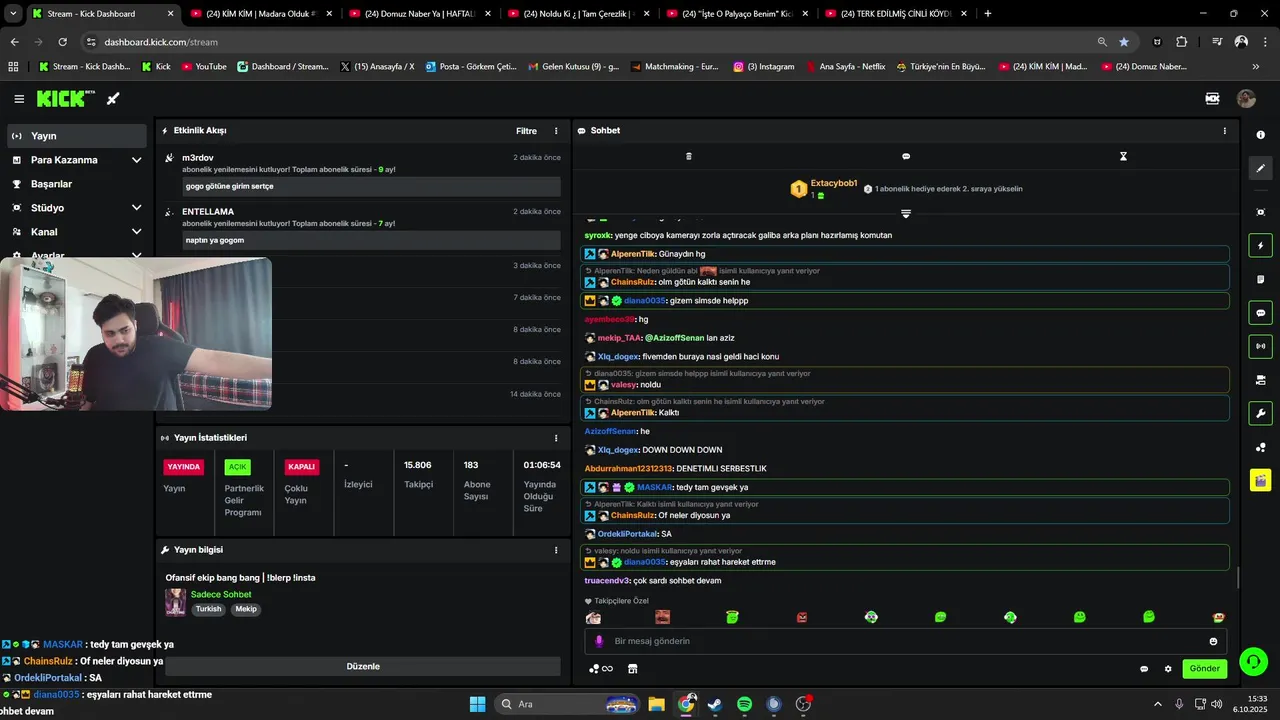Click the lightning bolt activity icon in sidebar
Image resolution: width=1280 pixels, height=720 pixels.
pyautogui.click(x=1260, y=246)
